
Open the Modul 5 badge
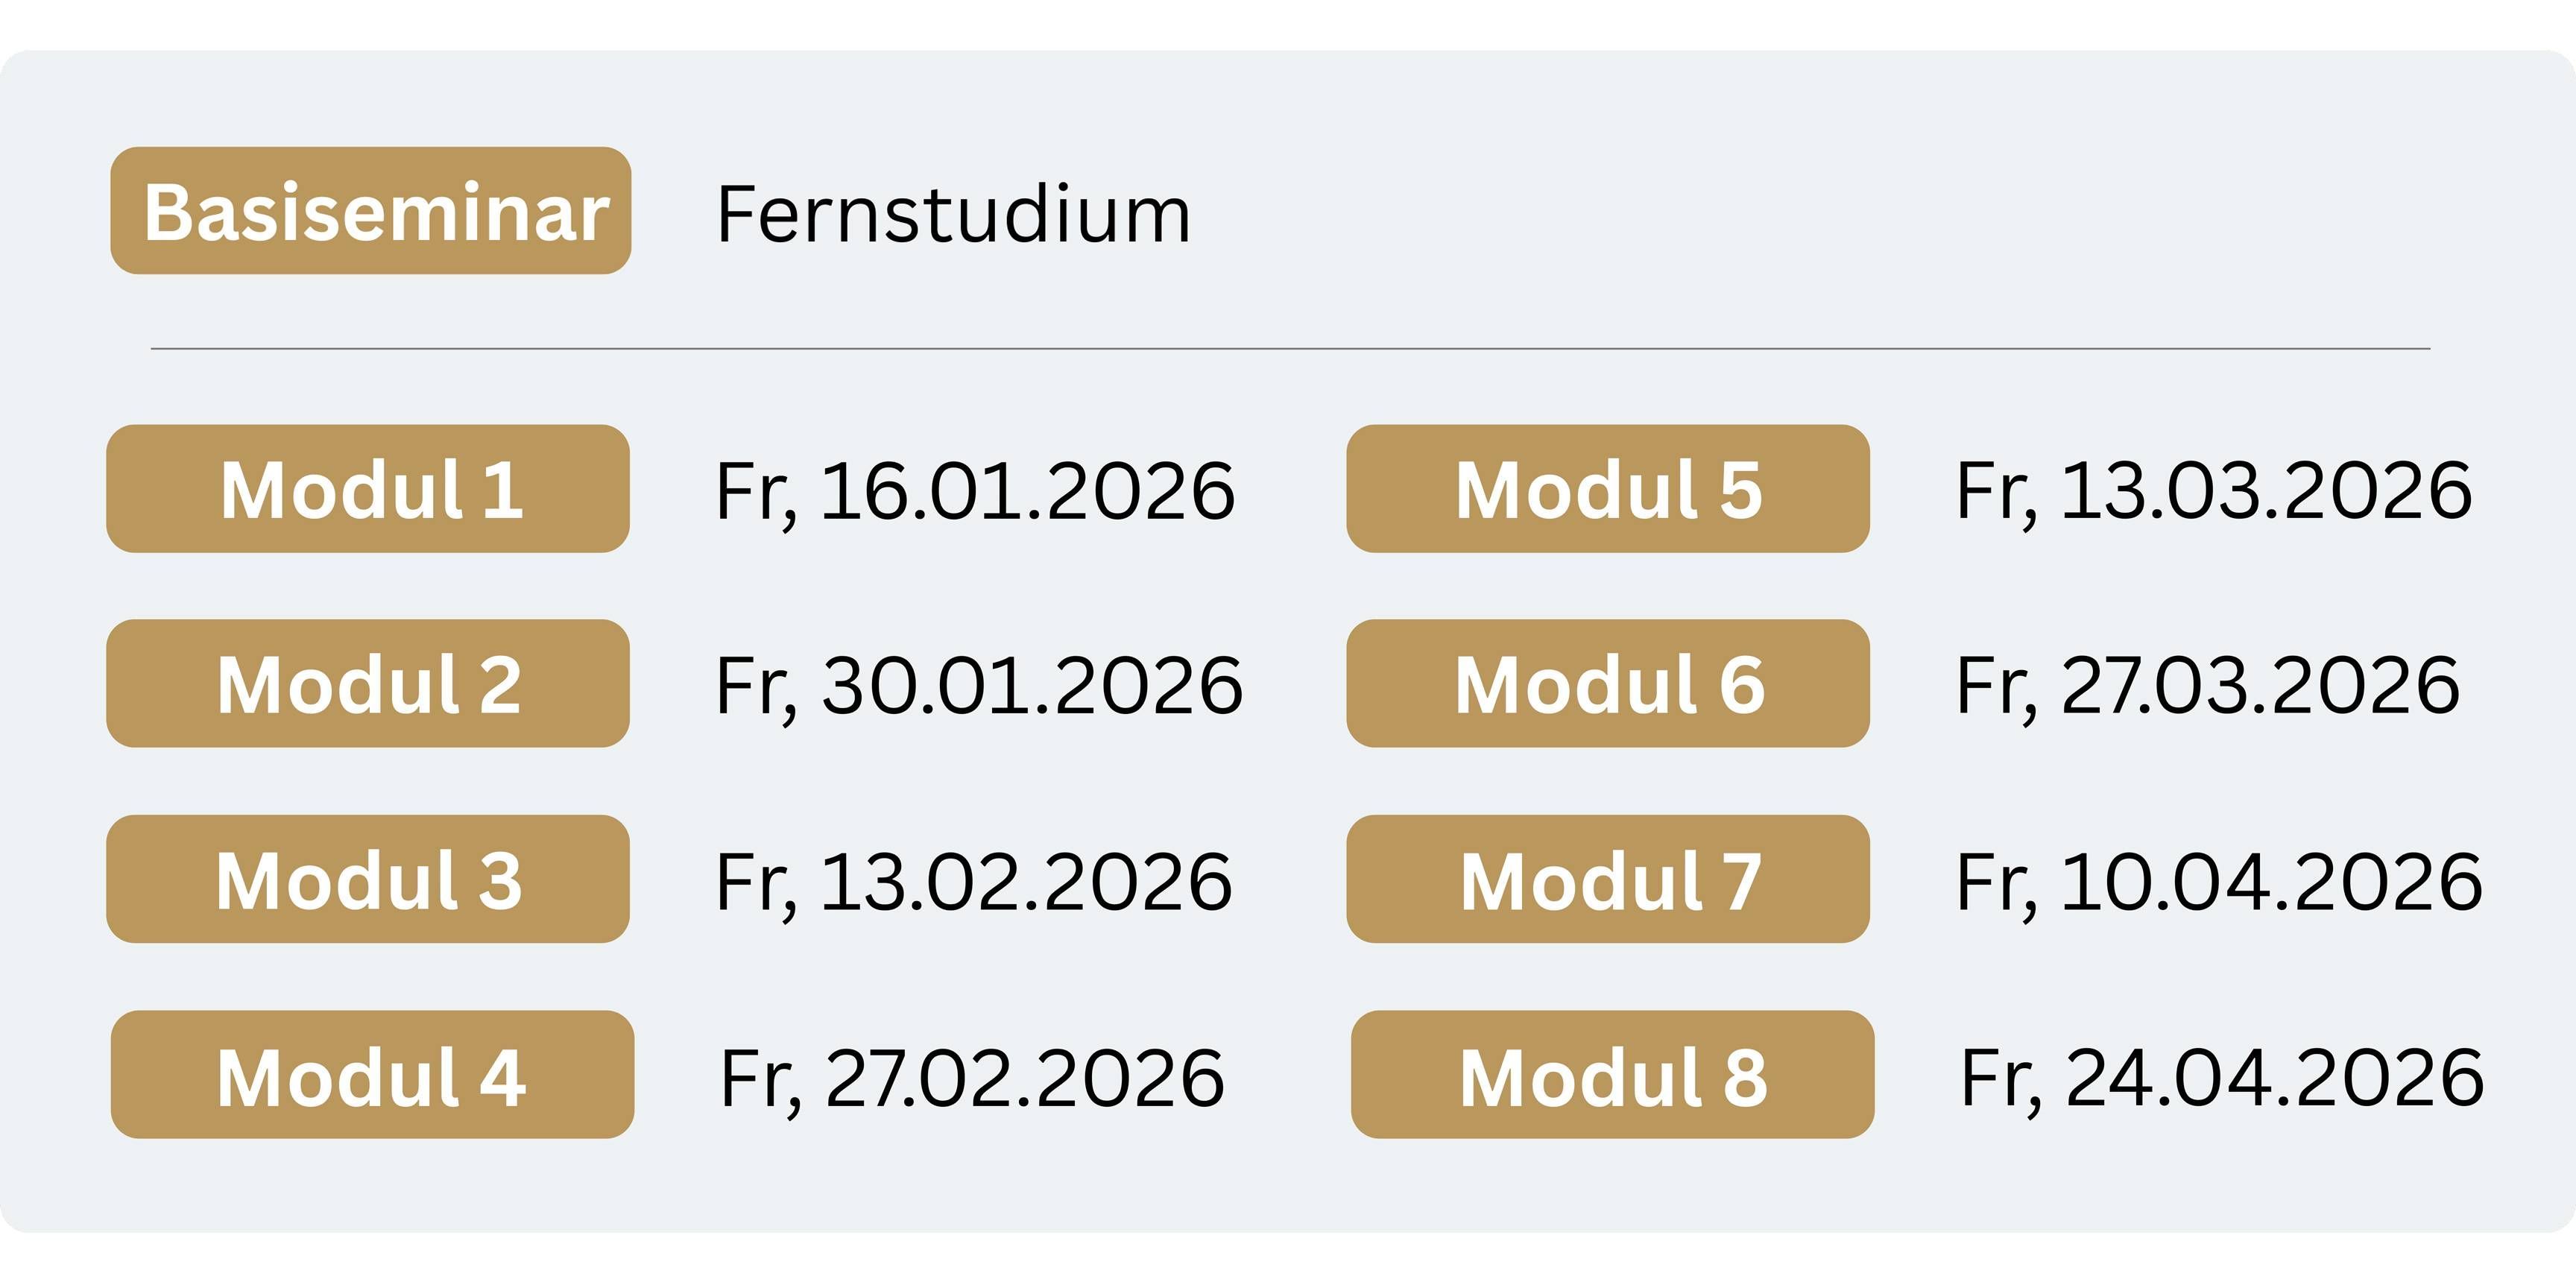[x=1608, y=489]
